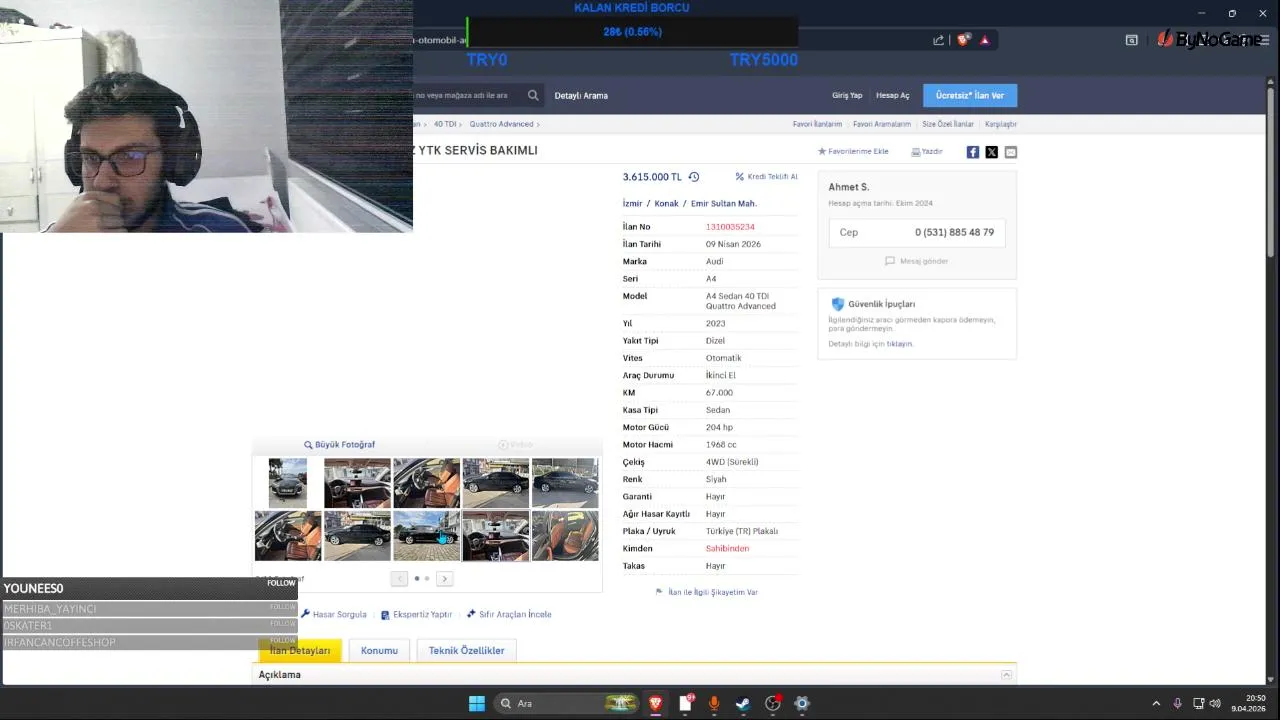Open Hesap Aç signup link

(x=893, y=95)
